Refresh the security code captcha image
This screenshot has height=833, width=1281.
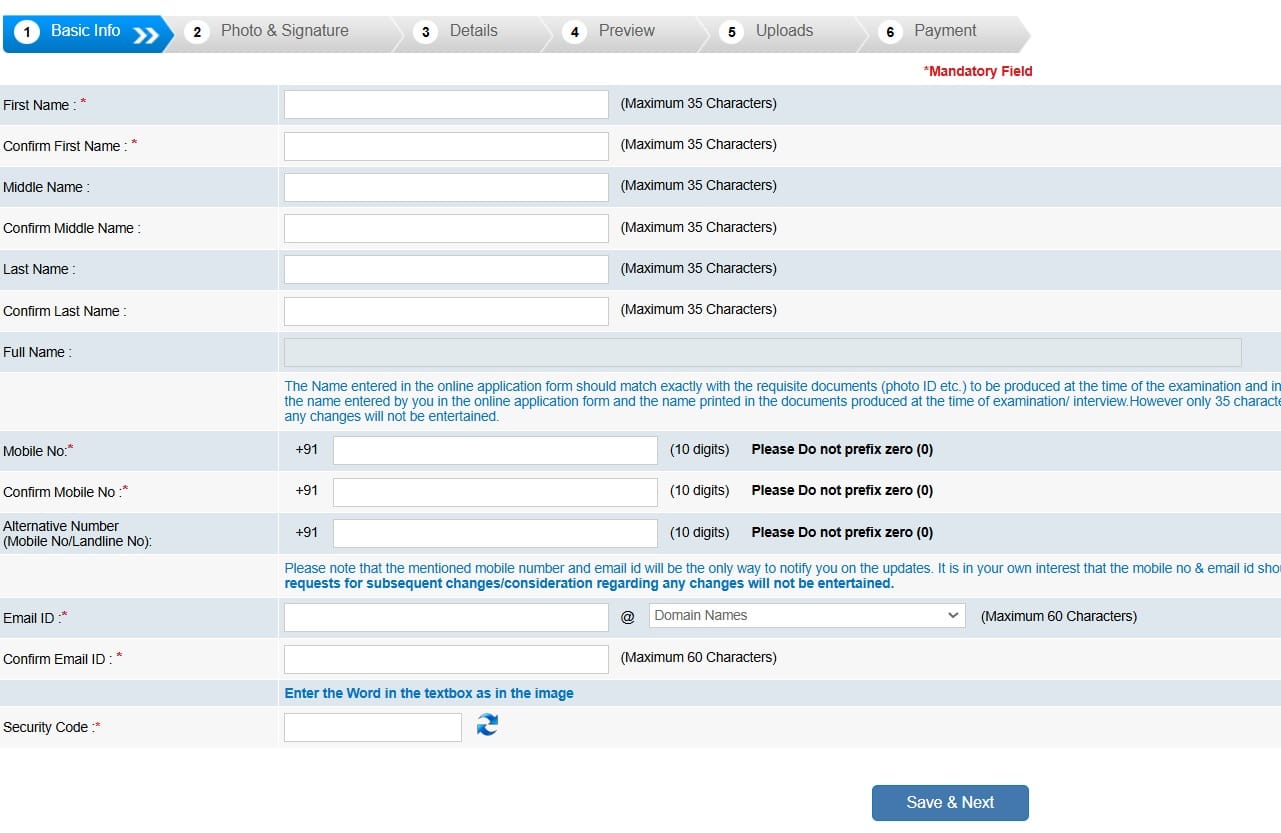(487, 725)
